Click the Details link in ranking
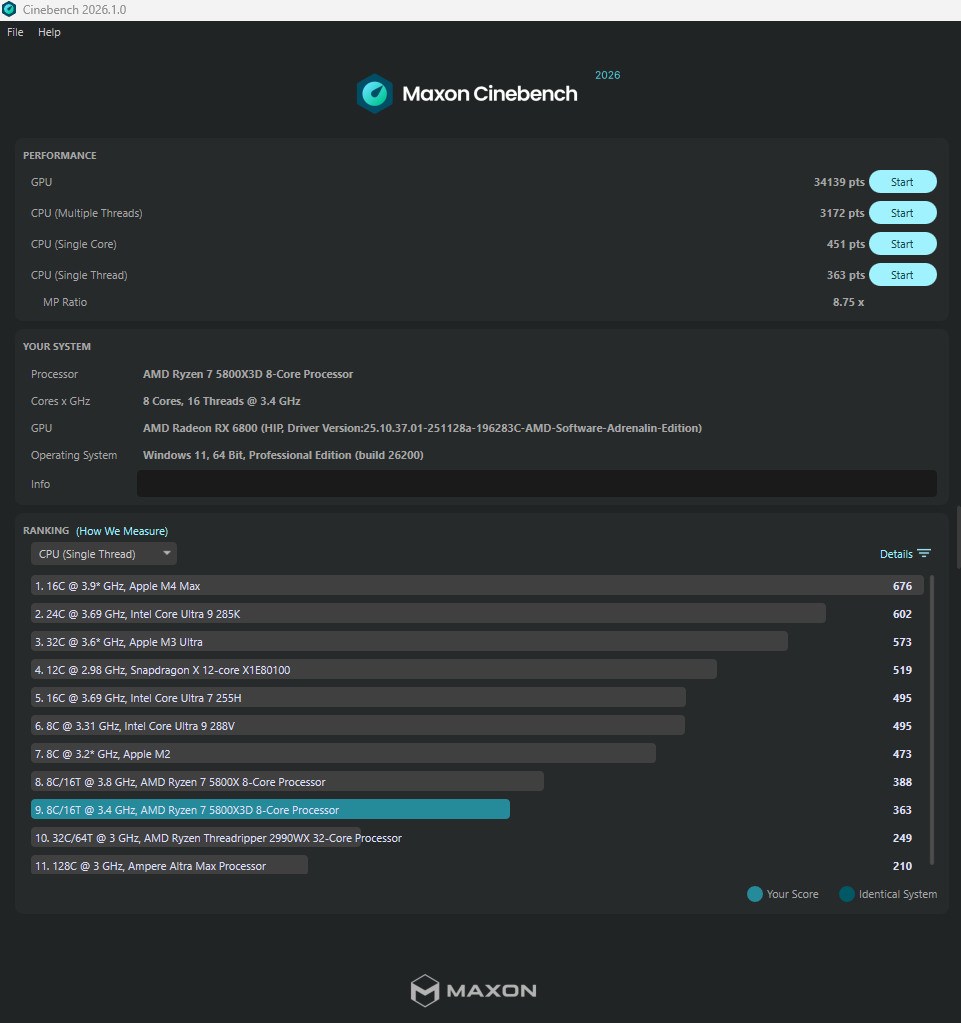The height and width of the screenshot is (1023, 961). [x=896, y=554]
